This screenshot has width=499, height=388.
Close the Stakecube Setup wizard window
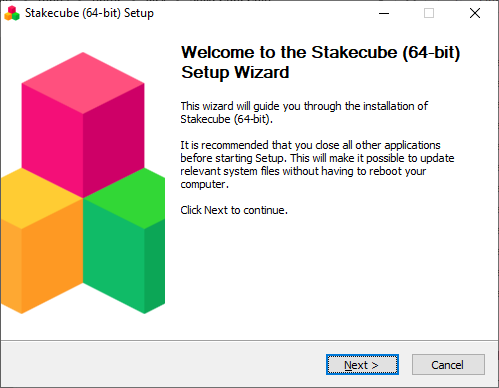point(475,13)
